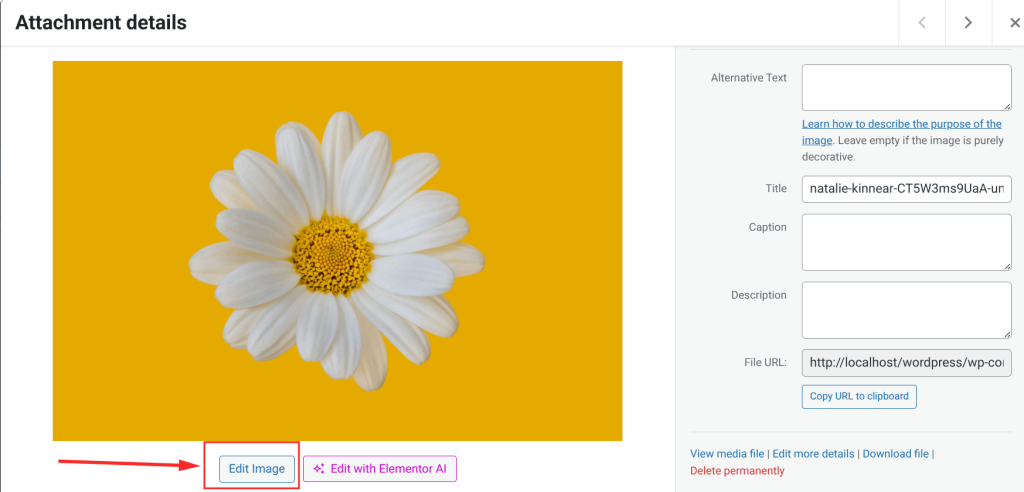Viewport: 1024px width, 492px height.
Task: Click the Alternative Text label
Action: pyautogui.click(x=748, y=78)
